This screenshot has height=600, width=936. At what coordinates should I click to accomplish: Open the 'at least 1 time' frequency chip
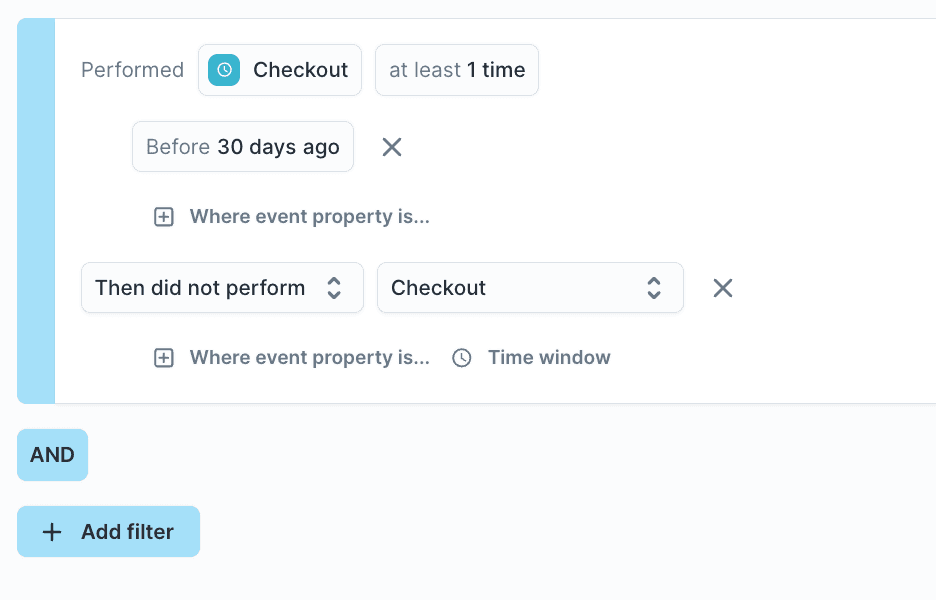pos(456,70)
